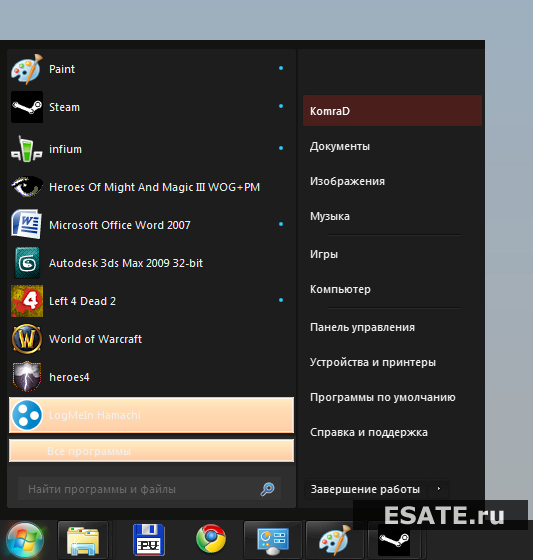This screenshot has width=533, height=560.
Task: Expand infium jump list dot
Action: click(281, 148)
